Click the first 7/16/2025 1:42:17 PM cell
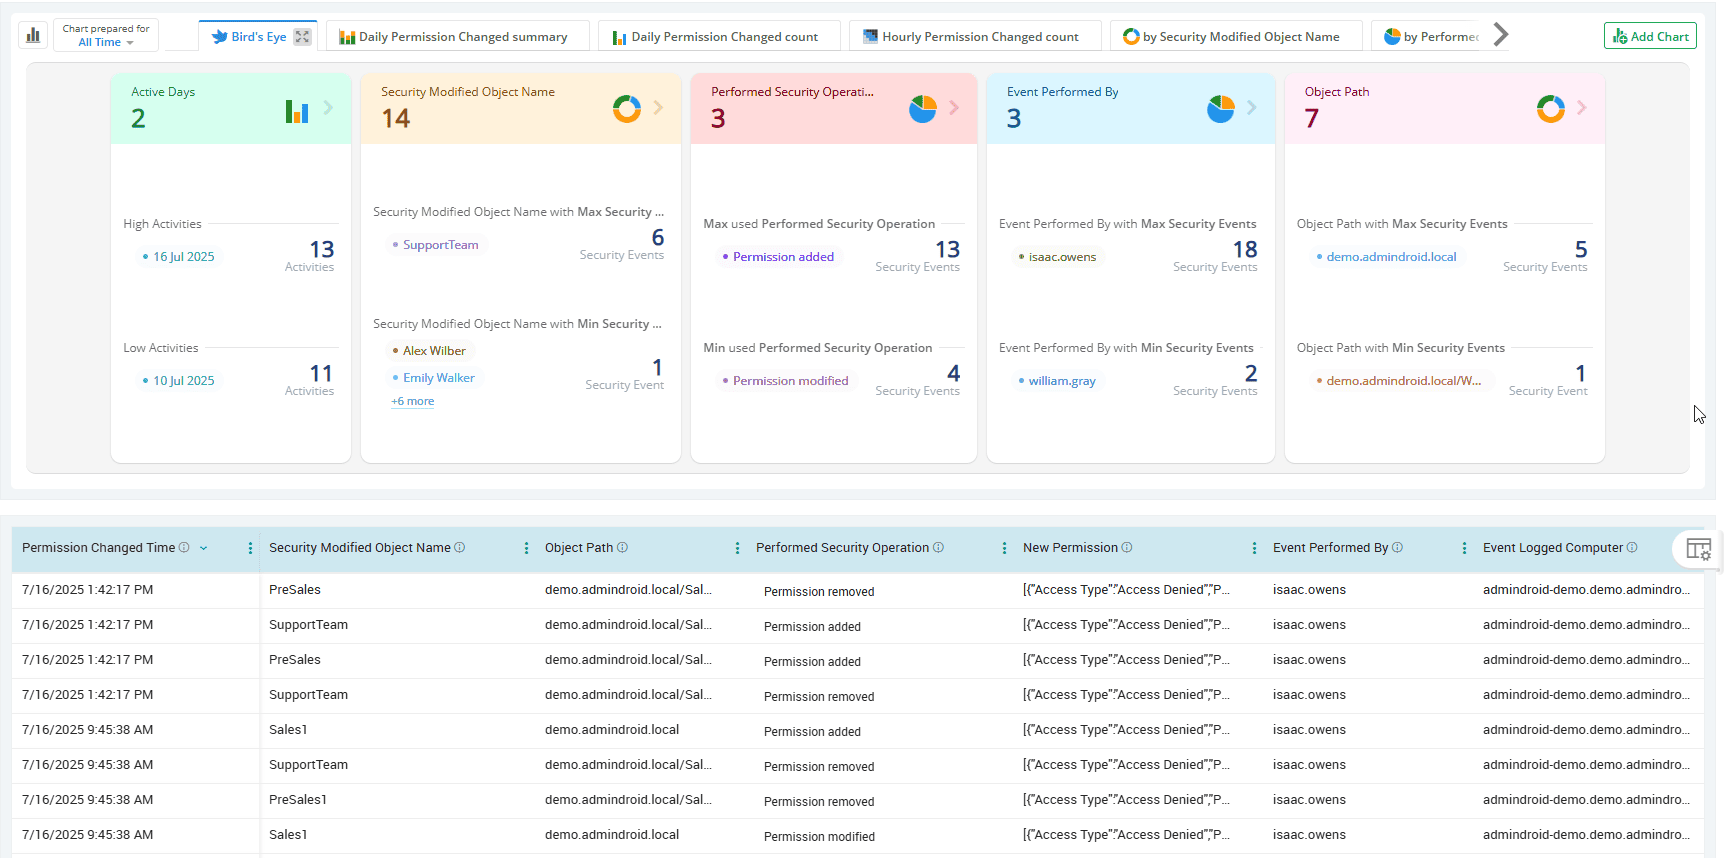The height and width of the screenshot is (858, 1727). click(88, 590)
